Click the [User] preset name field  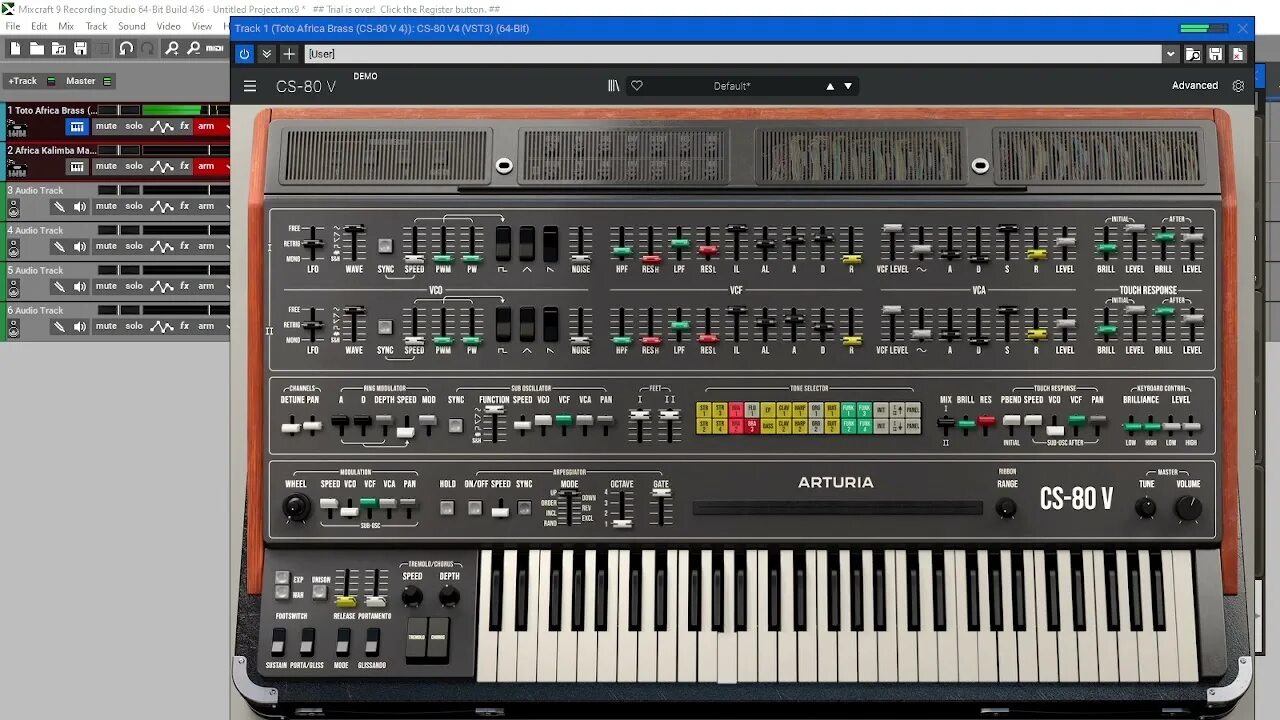[x=733, y=54]
